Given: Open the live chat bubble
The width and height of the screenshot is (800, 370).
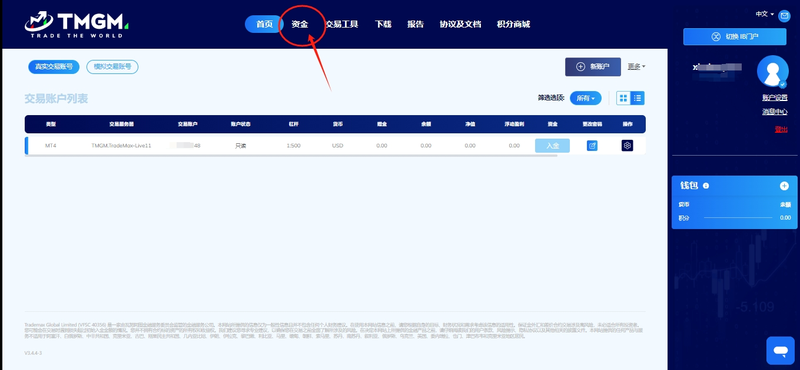Looking at the screenshot, I should tap(780, 351).
